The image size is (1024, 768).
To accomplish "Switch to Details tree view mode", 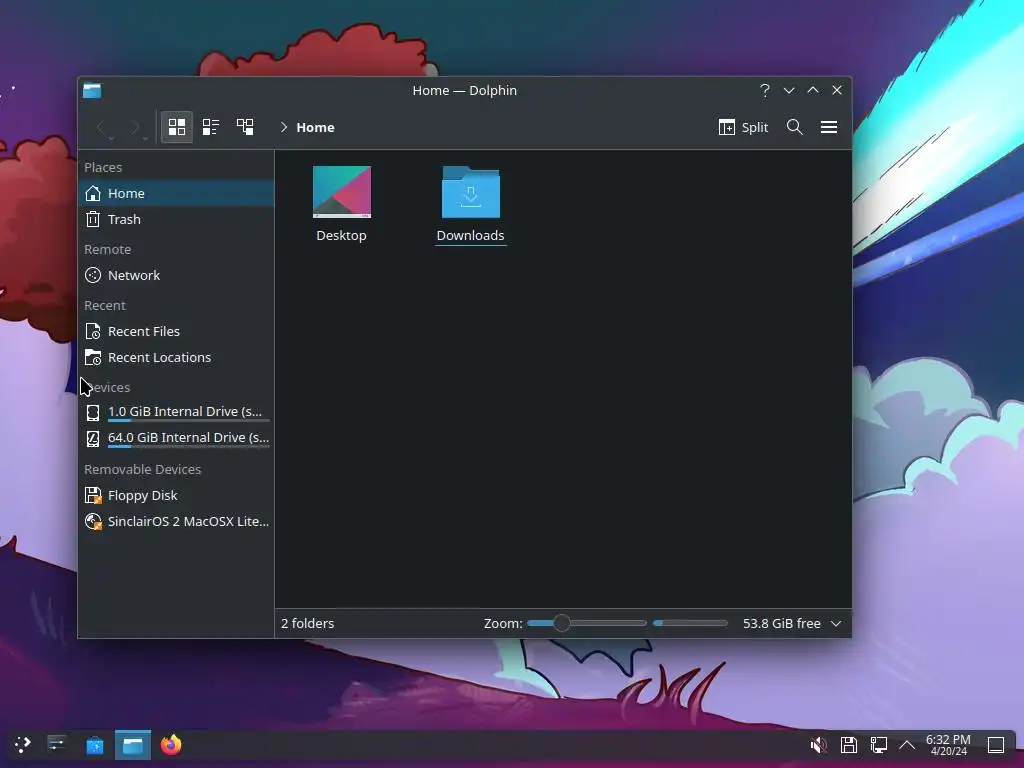I will click(245, 127).
